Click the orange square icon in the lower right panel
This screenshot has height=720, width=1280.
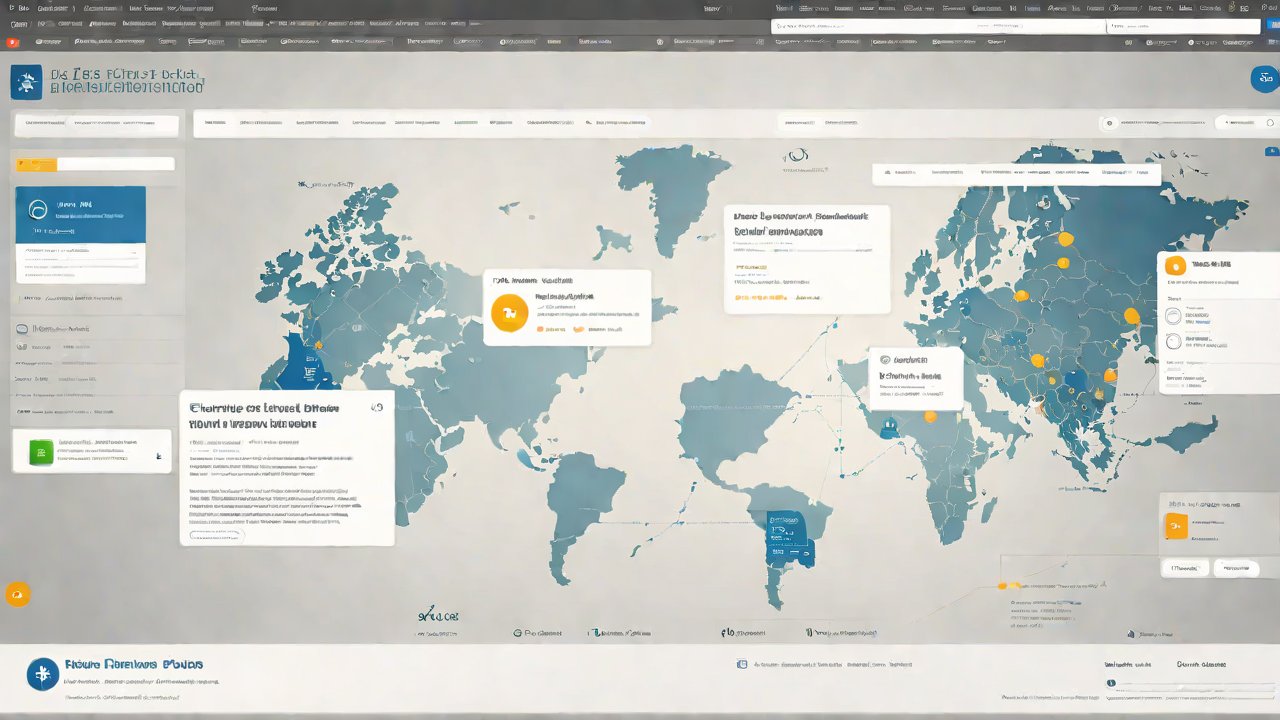tap(1176, 526)
